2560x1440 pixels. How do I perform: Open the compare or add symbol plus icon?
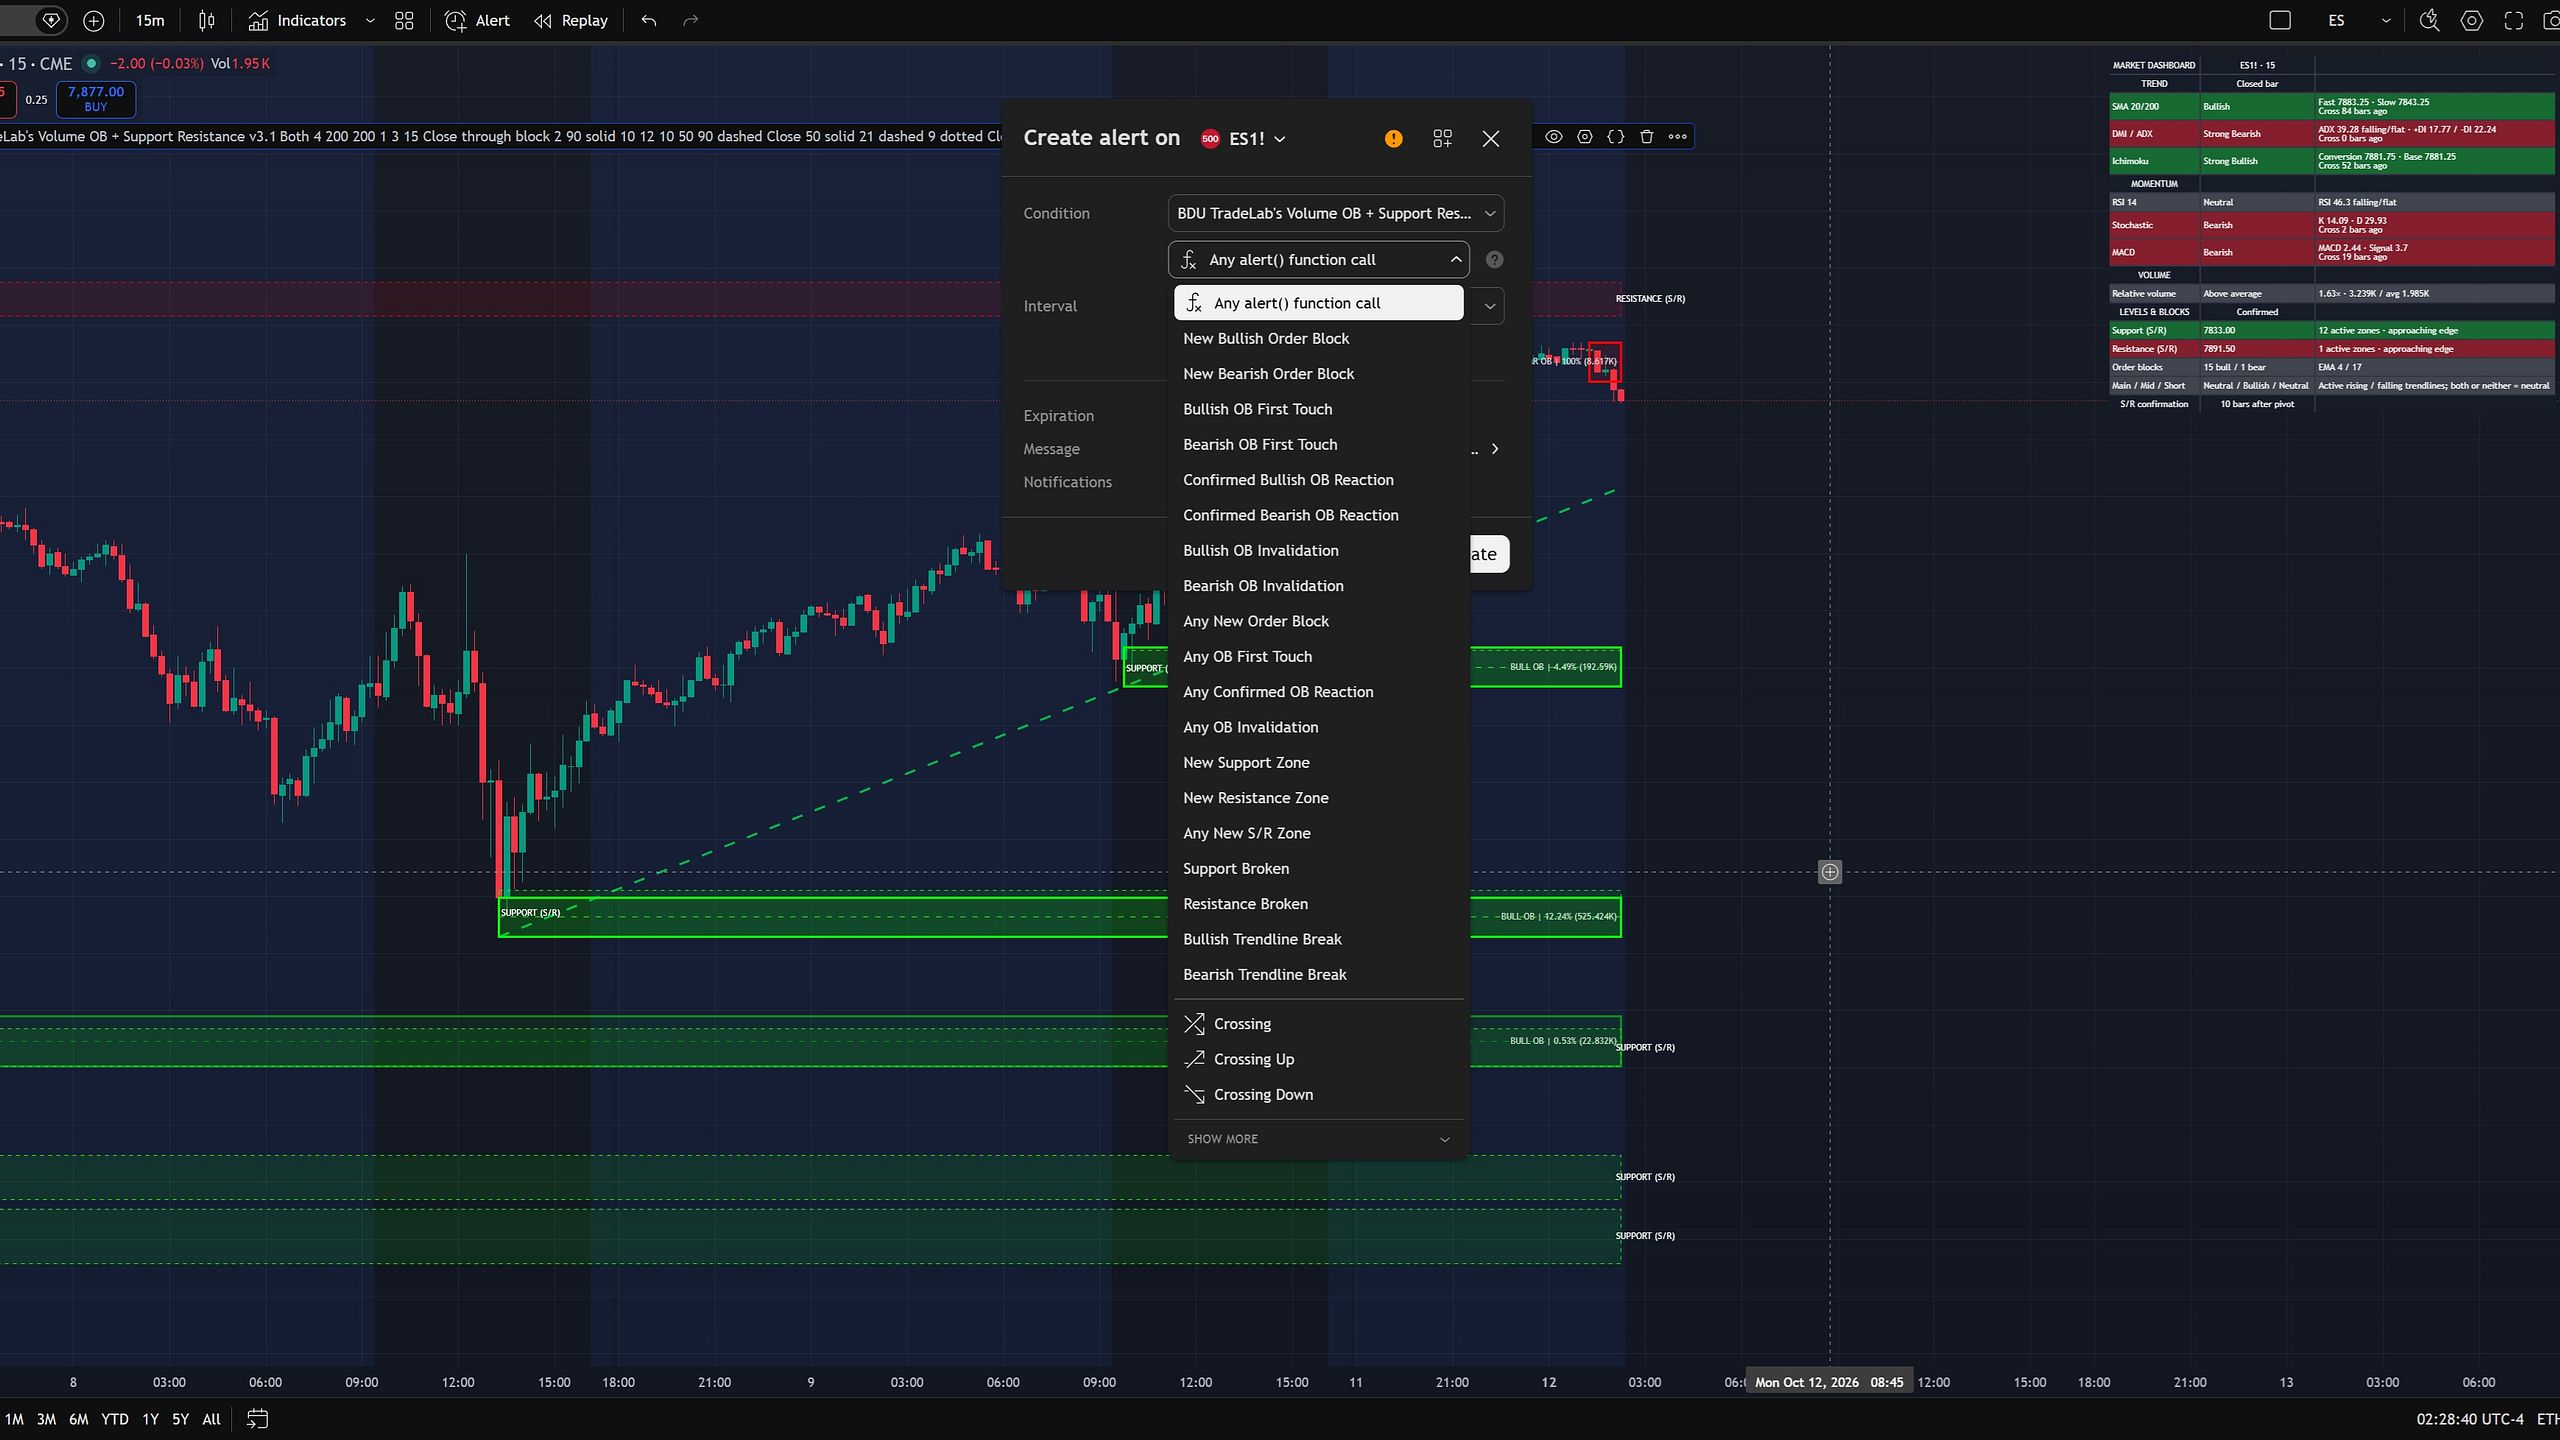coord(93,20)
